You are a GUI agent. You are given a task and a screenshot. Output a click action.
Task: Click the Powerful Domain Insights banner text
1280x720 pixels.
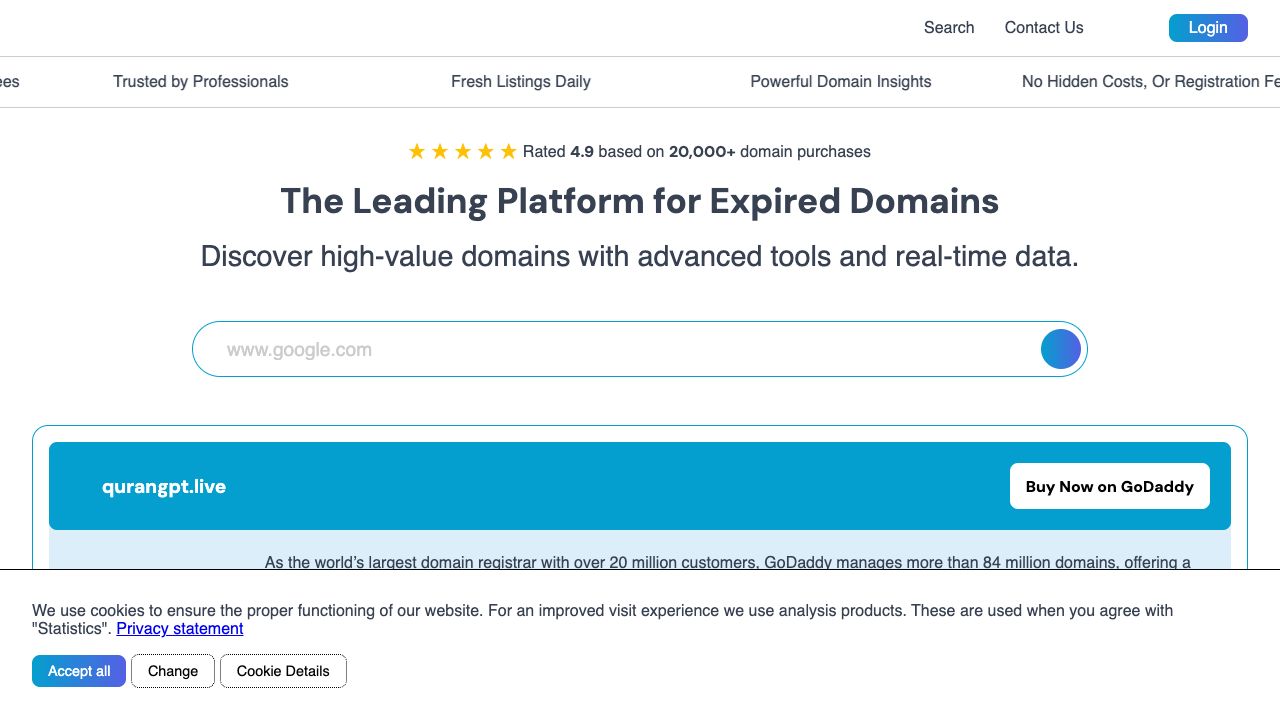840,82
